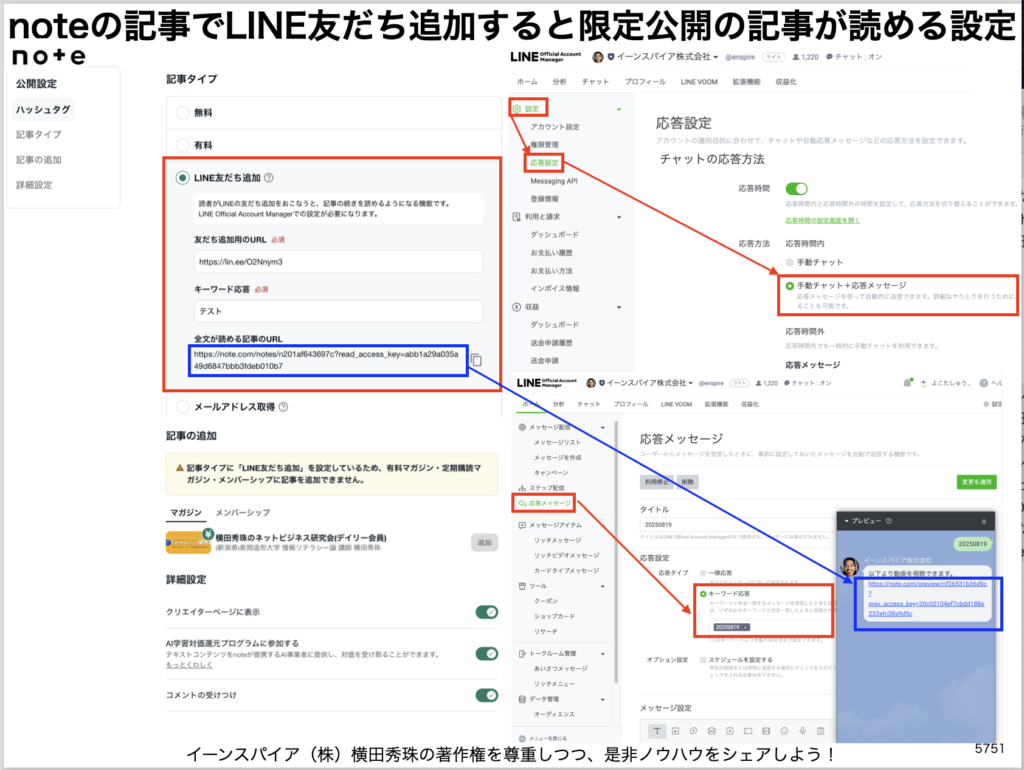This screenshot has width=1024, height=770.
Task: Select the text (T) message type icon
Action: coord(657,731)
